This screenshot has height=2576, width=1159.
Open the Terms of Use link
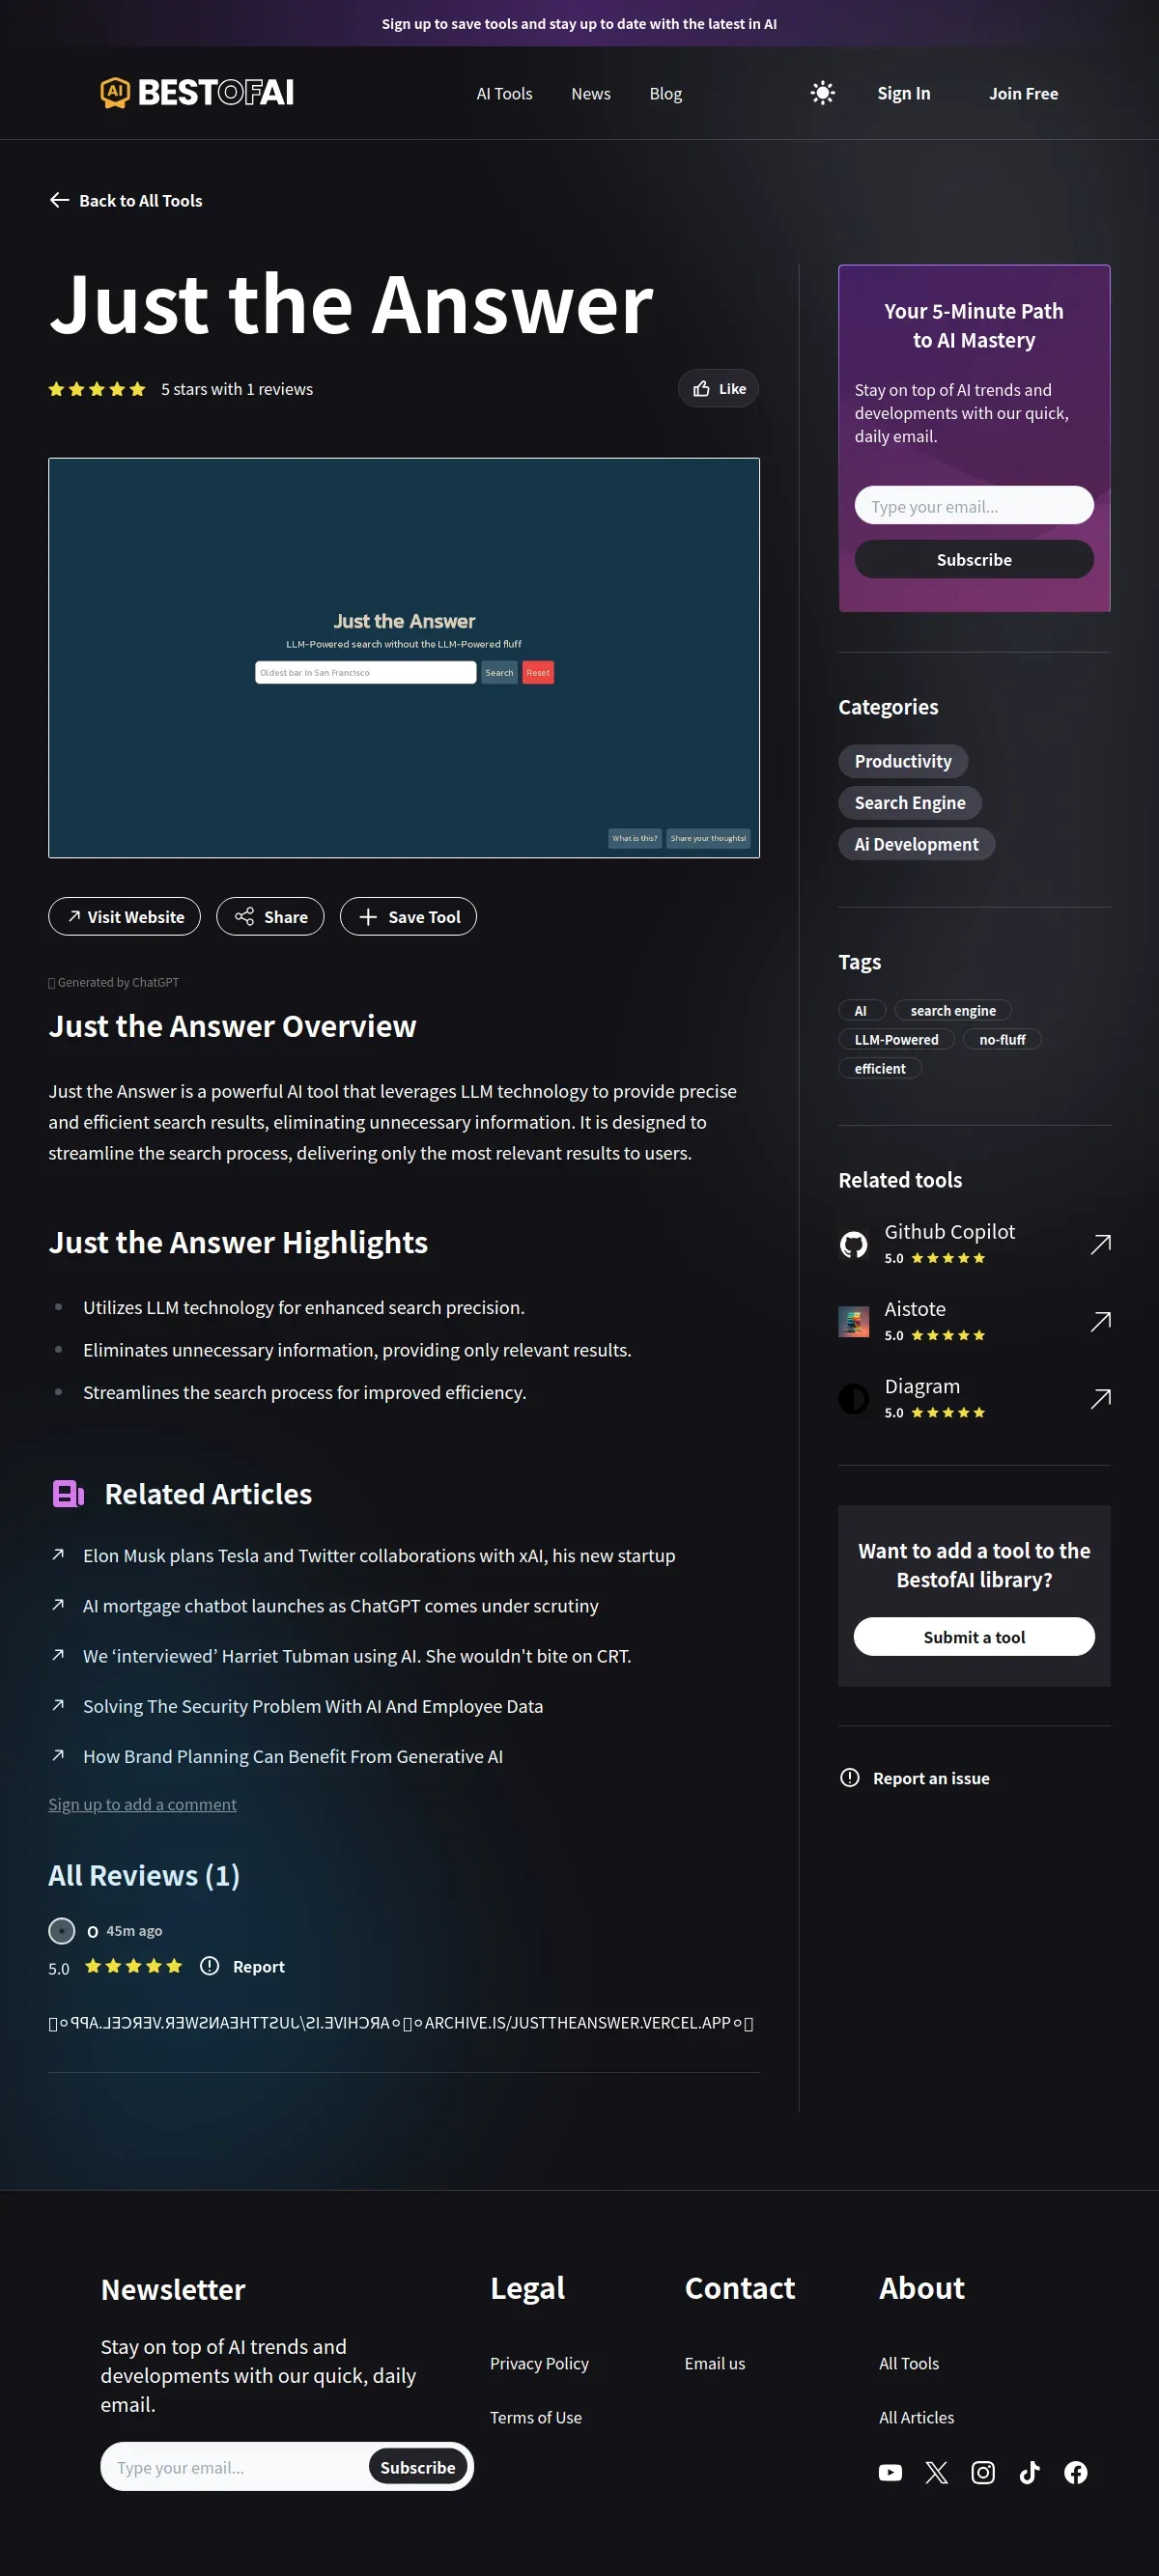(536, 2417)
